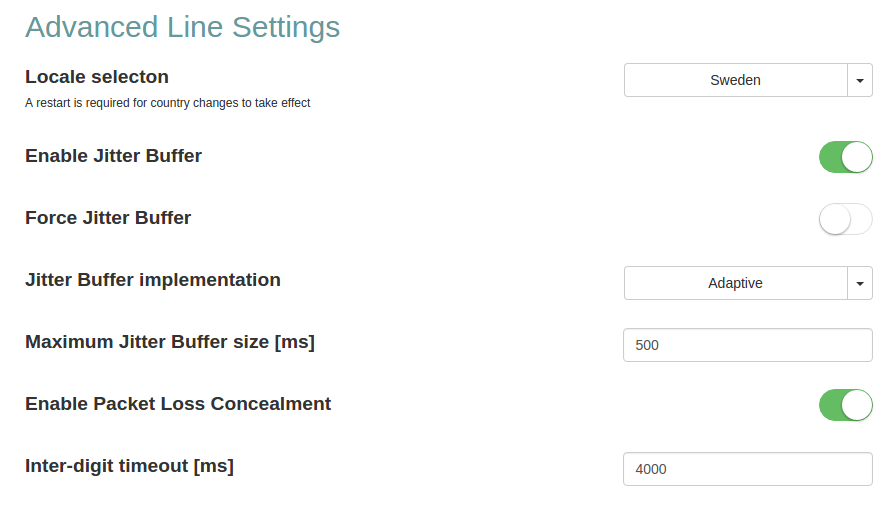Click the Enable Jitter Buffer label
Image resolution: width=884 pixels, height=505 pixels.
[113, 156]
